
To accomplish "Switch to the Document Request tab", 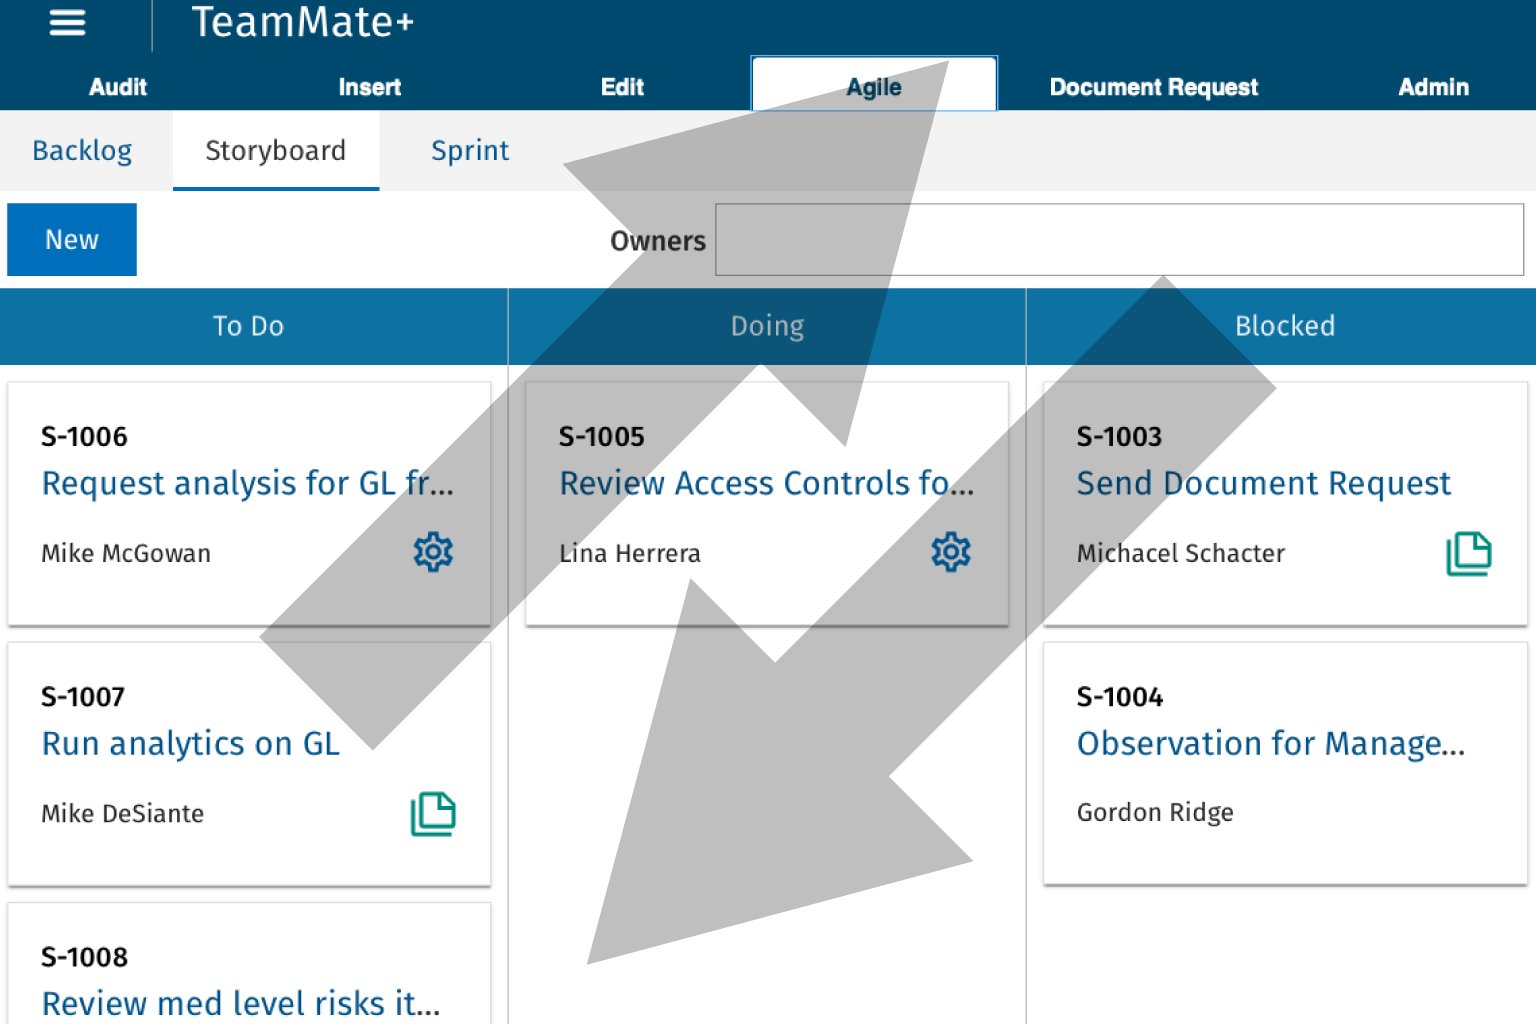I will coord(1153,87).
